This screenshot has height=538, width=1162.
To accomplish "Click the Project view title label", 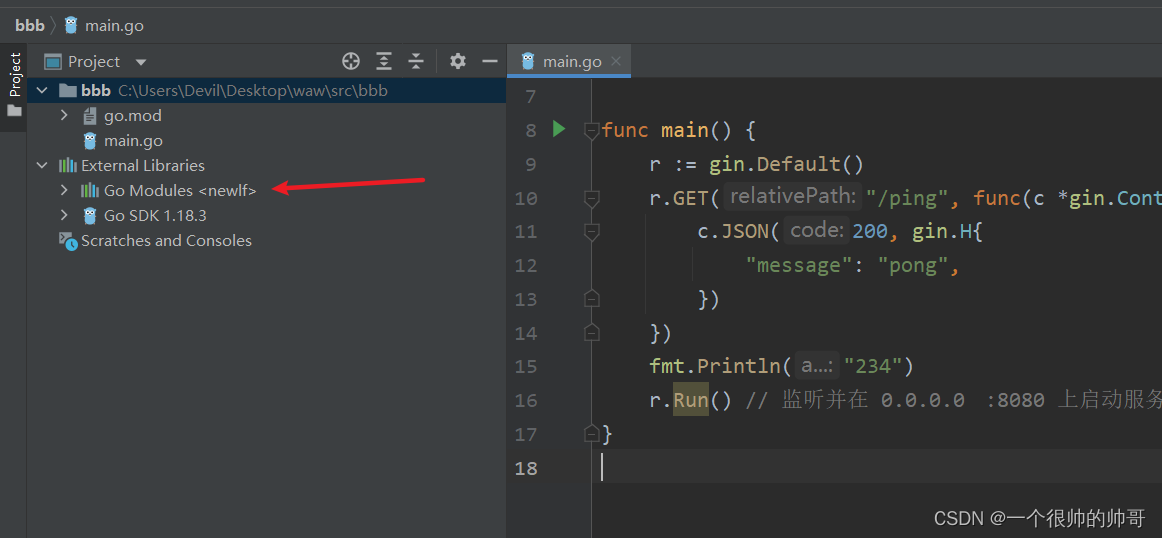I will pos(94,62).
